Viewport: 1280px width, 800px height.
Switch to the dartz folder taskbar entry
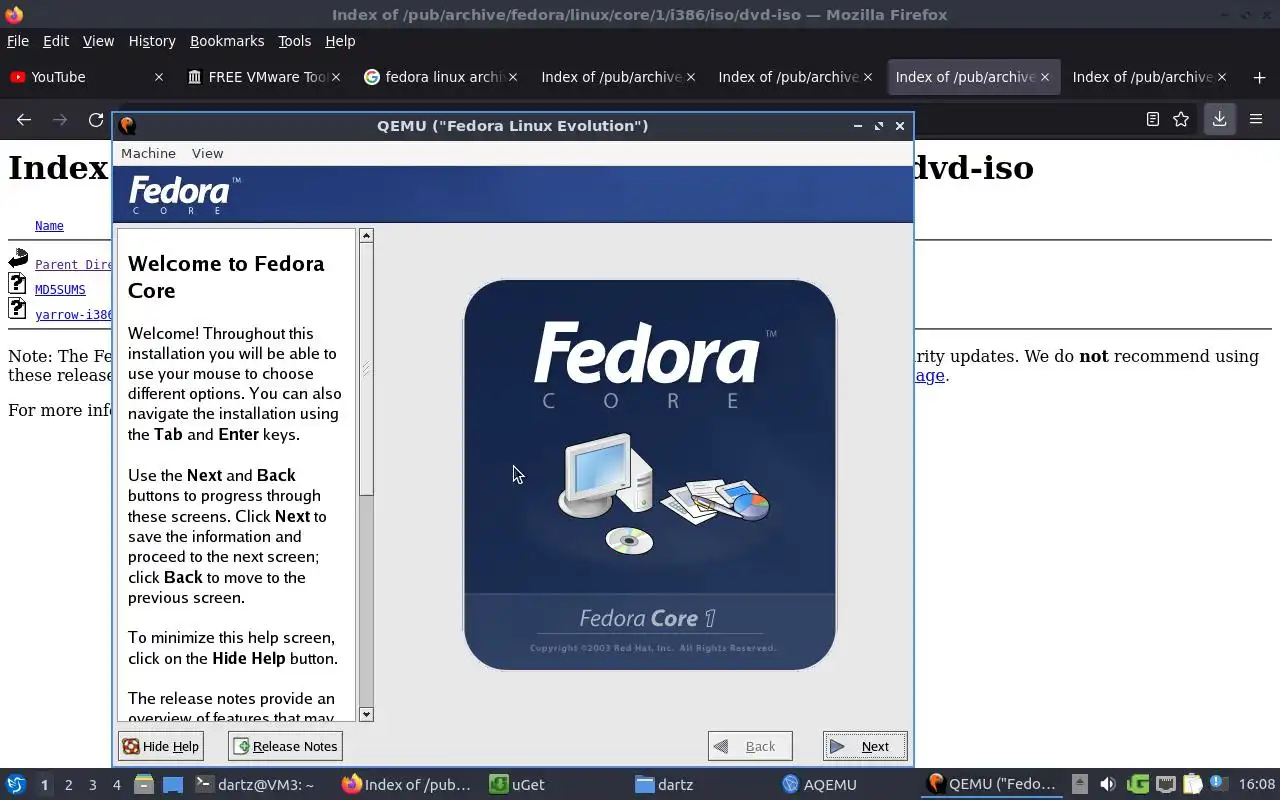pyautogui.click(x=702, y=785)
